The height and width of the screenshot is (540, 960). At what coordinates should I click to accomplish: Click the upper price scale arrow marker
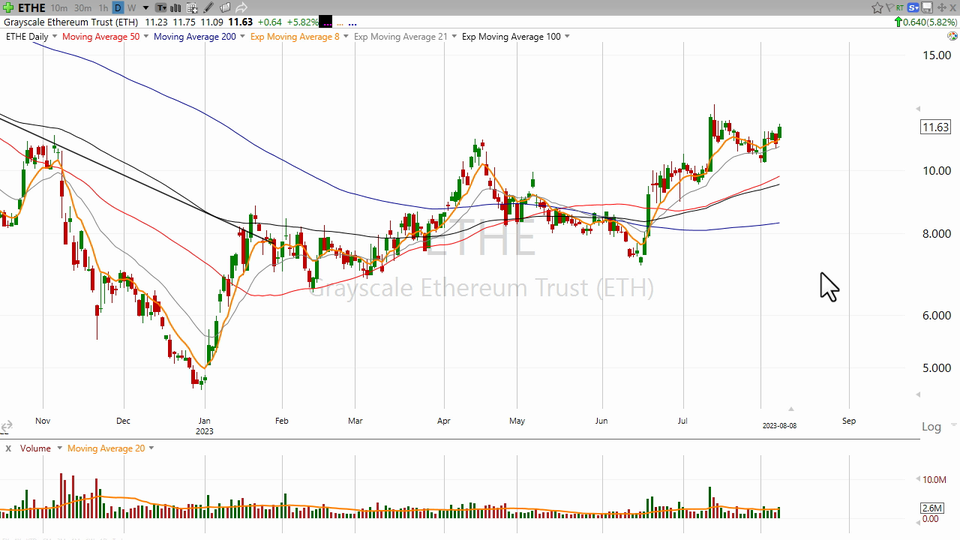coord(918,108)
